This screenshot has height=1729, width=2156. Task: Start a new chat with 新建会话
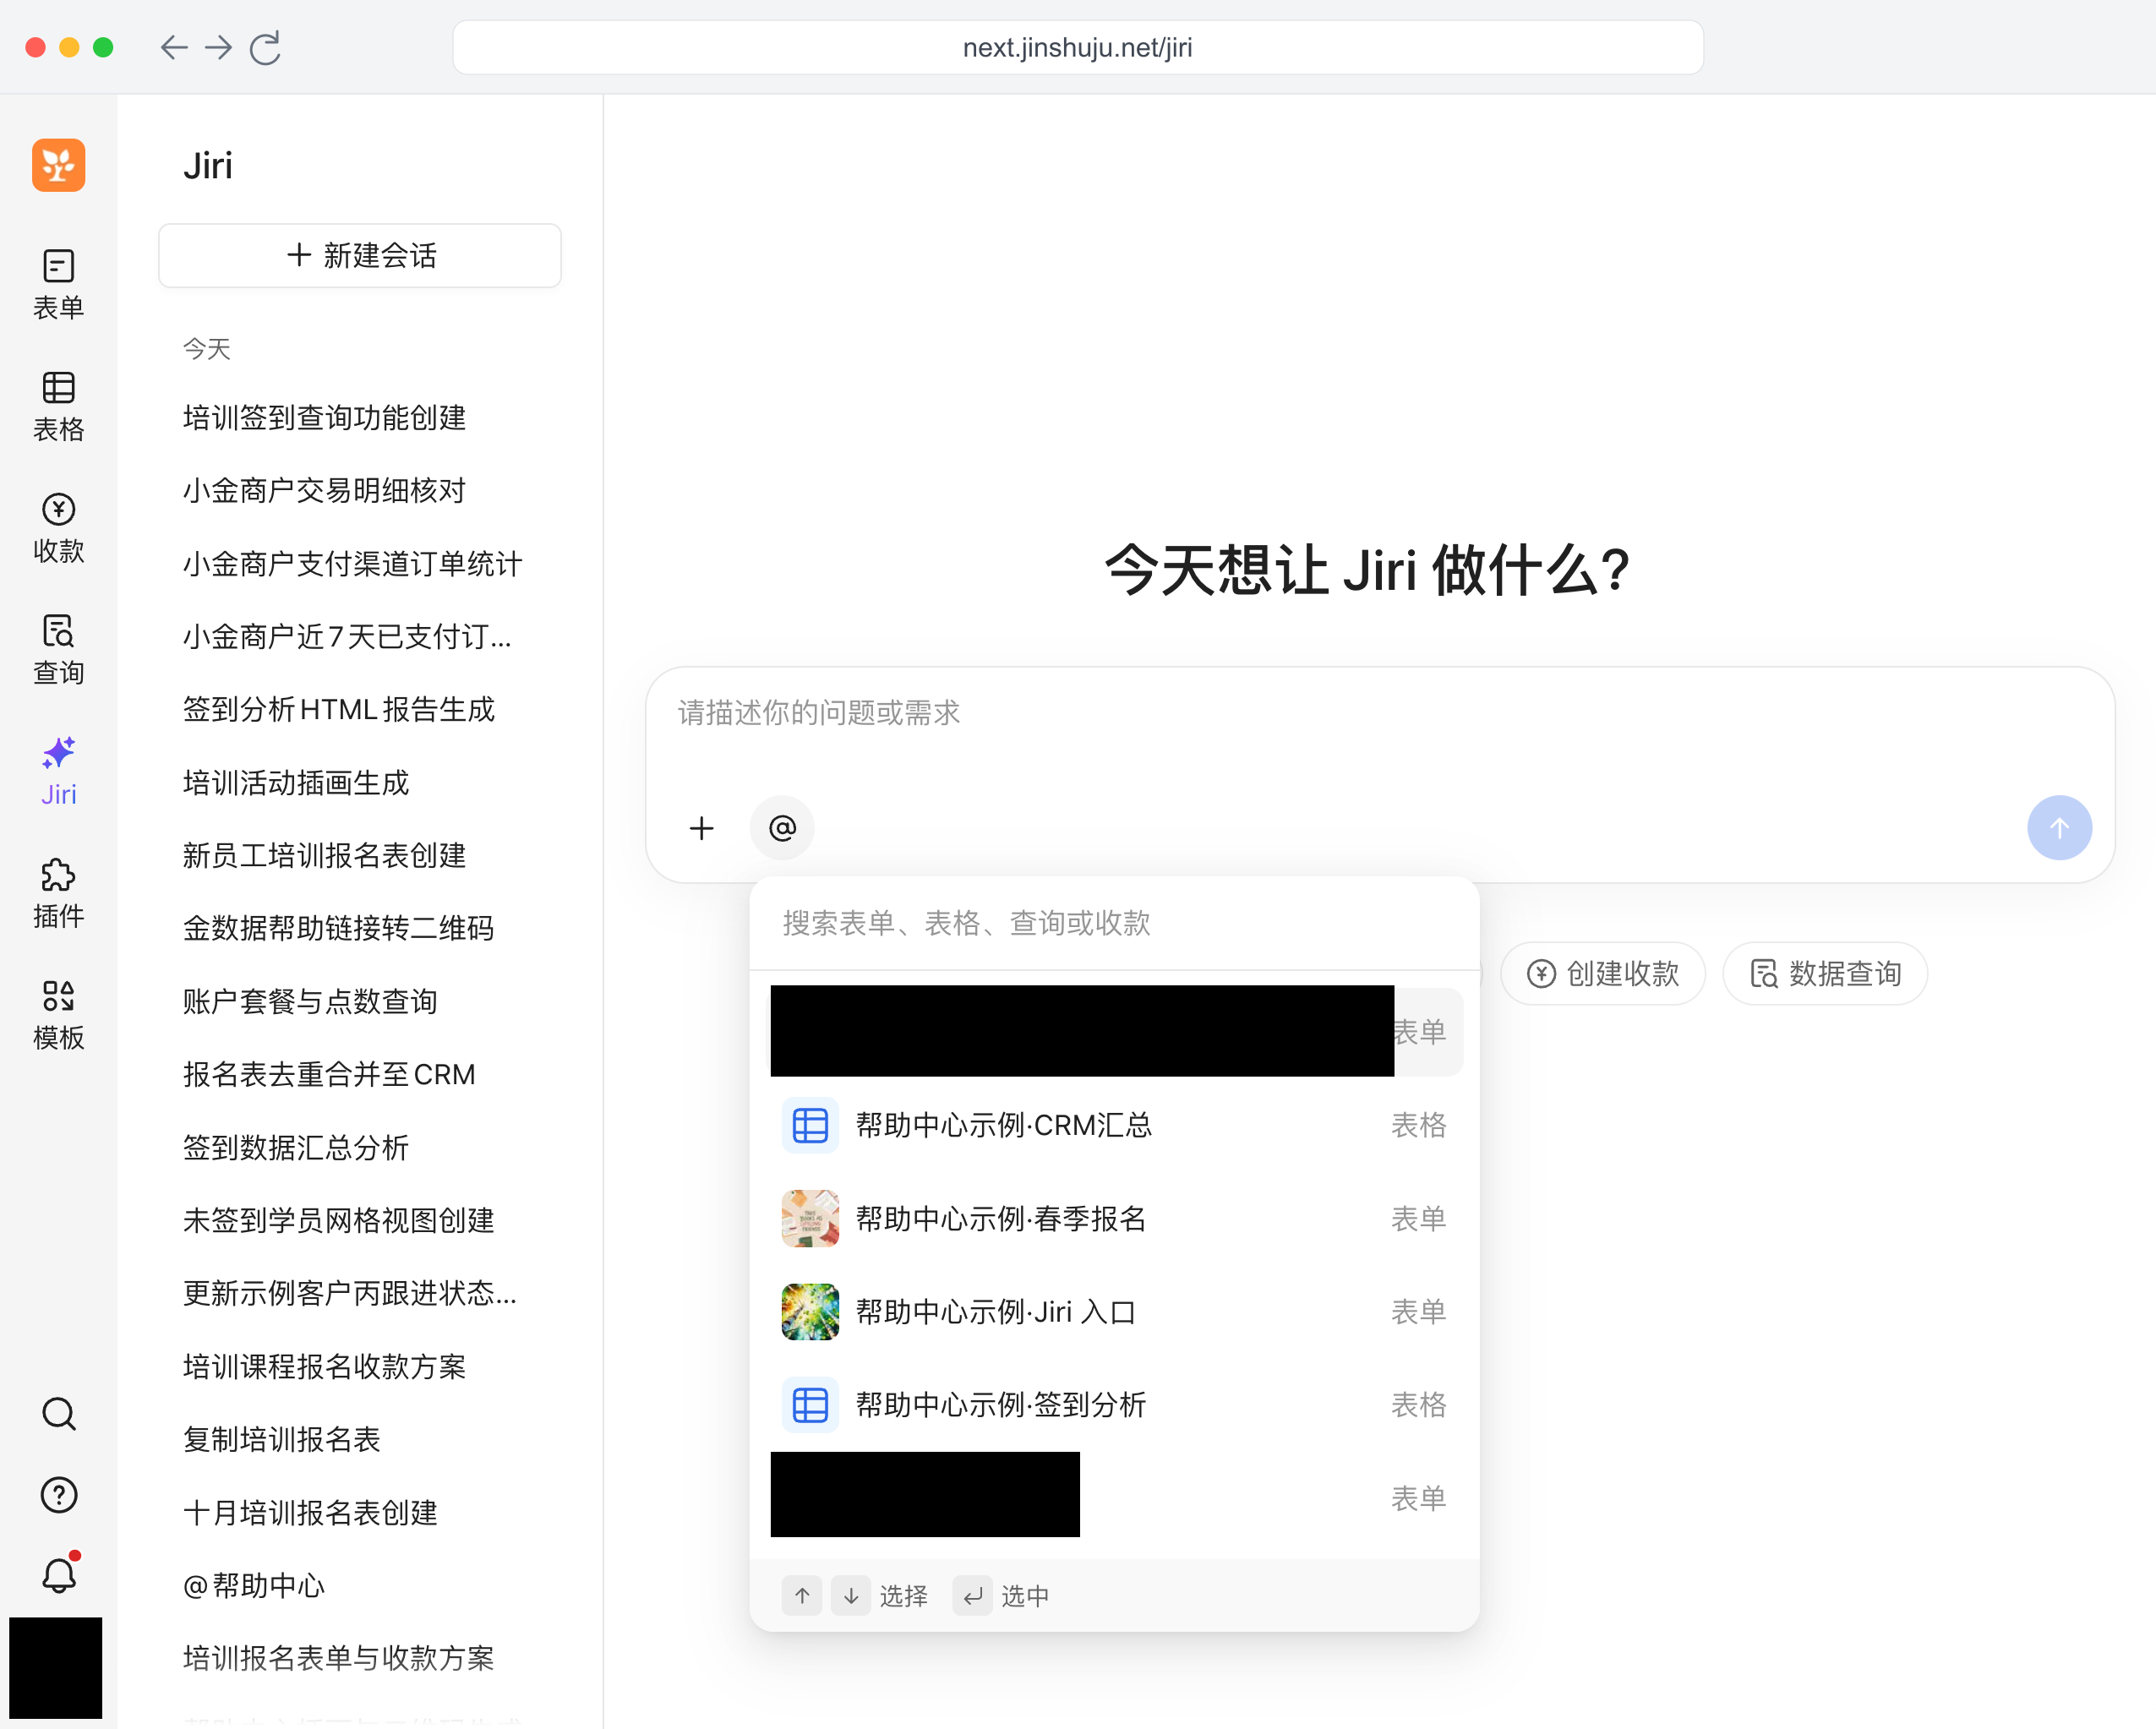coord(360,255)
